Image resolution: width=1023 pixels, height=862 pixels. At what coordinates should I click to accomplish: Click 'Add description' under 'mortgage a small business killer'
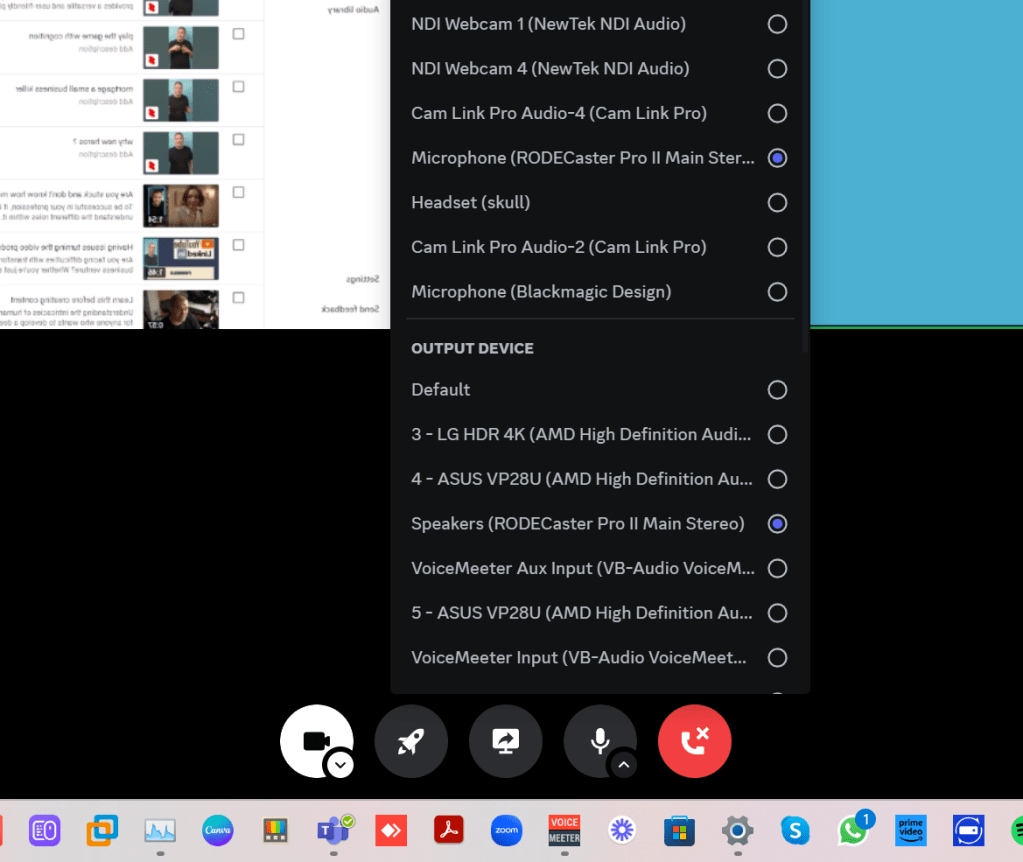(x=106, y=101)
